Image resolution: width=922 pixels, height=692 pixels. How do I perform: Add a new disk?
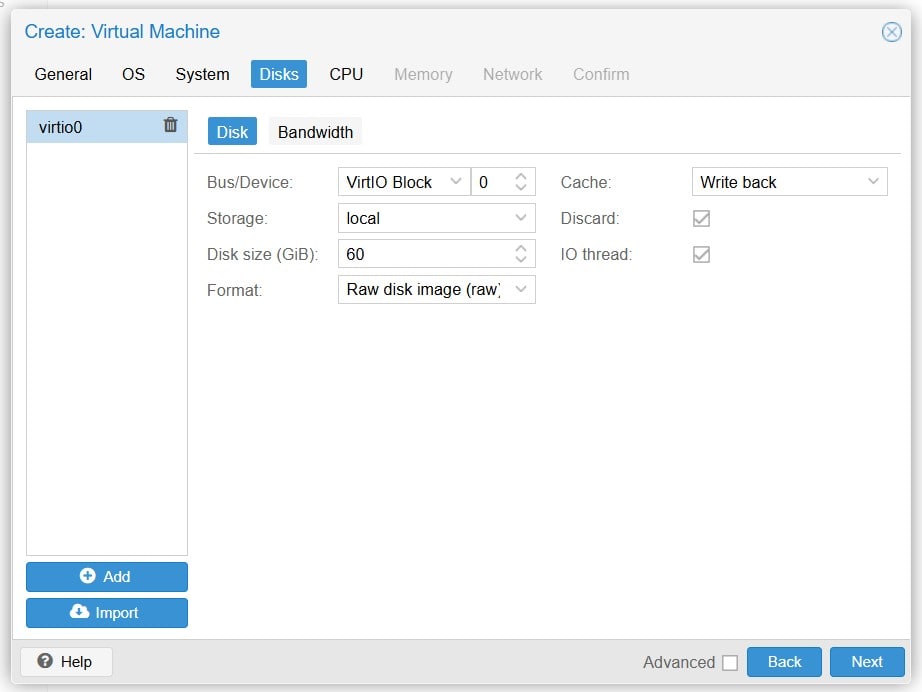107,577
